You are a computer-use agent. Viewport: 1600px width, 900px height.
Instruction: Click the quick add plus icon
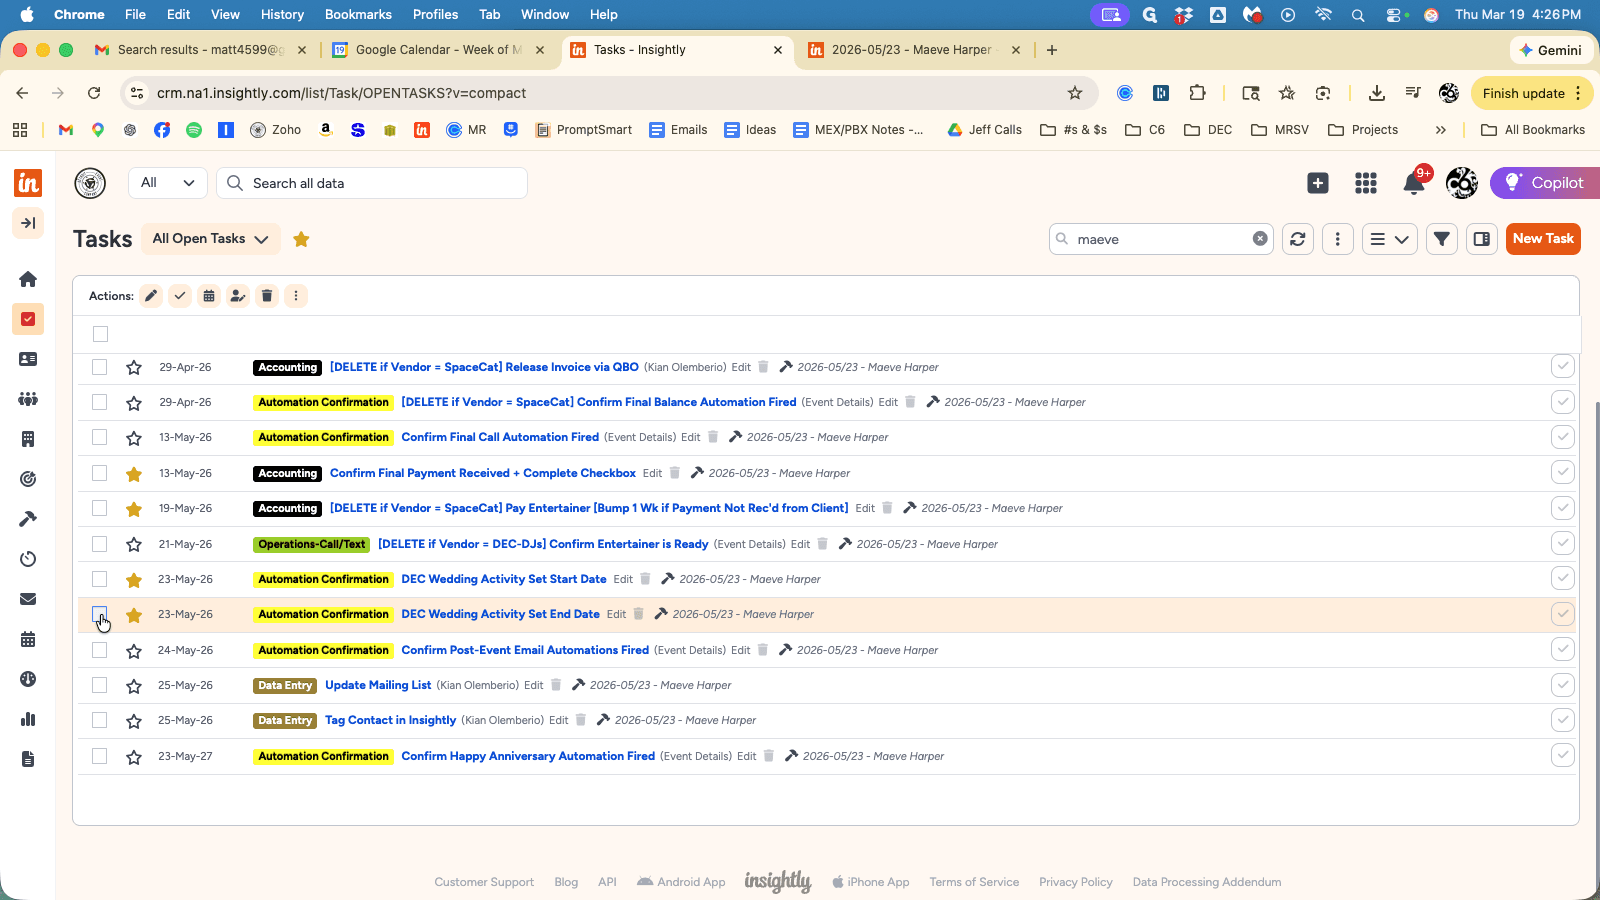(x=1318, y=183)
